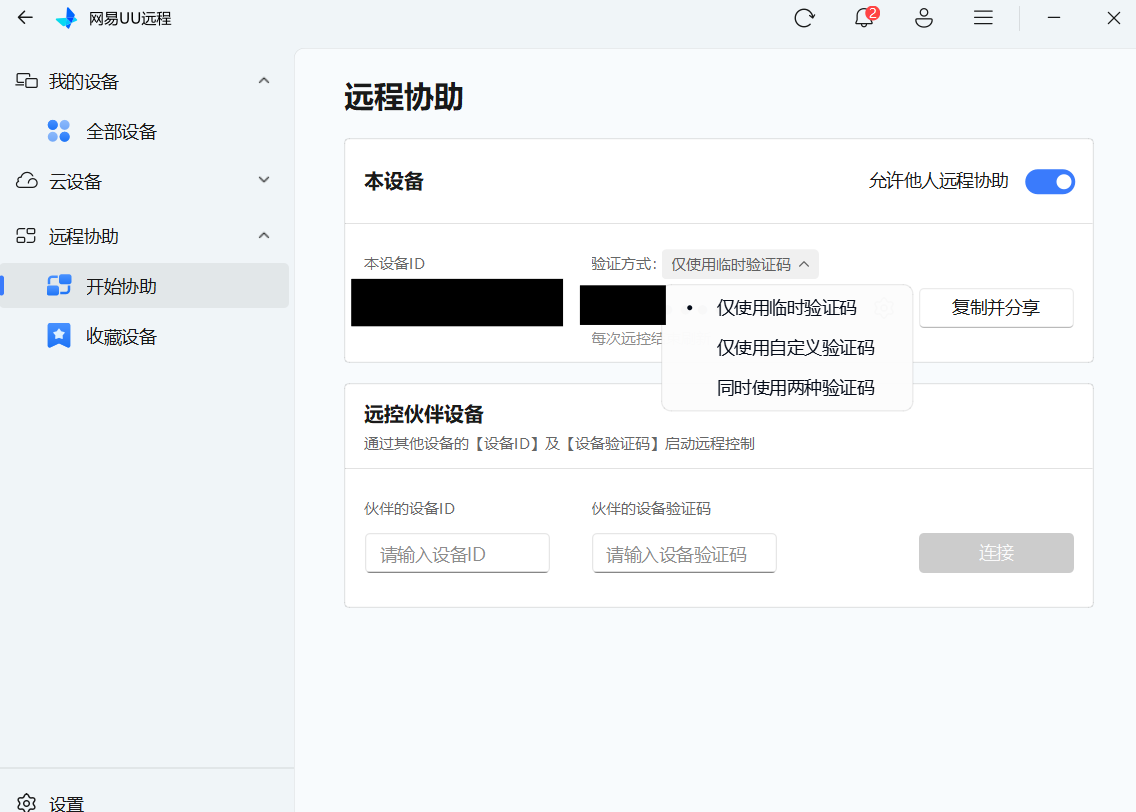This screenshot has height=812, width=1136.
Task: Open 开始协助 in sidebar
Action: pyautogui.click(x=145, y=285)
